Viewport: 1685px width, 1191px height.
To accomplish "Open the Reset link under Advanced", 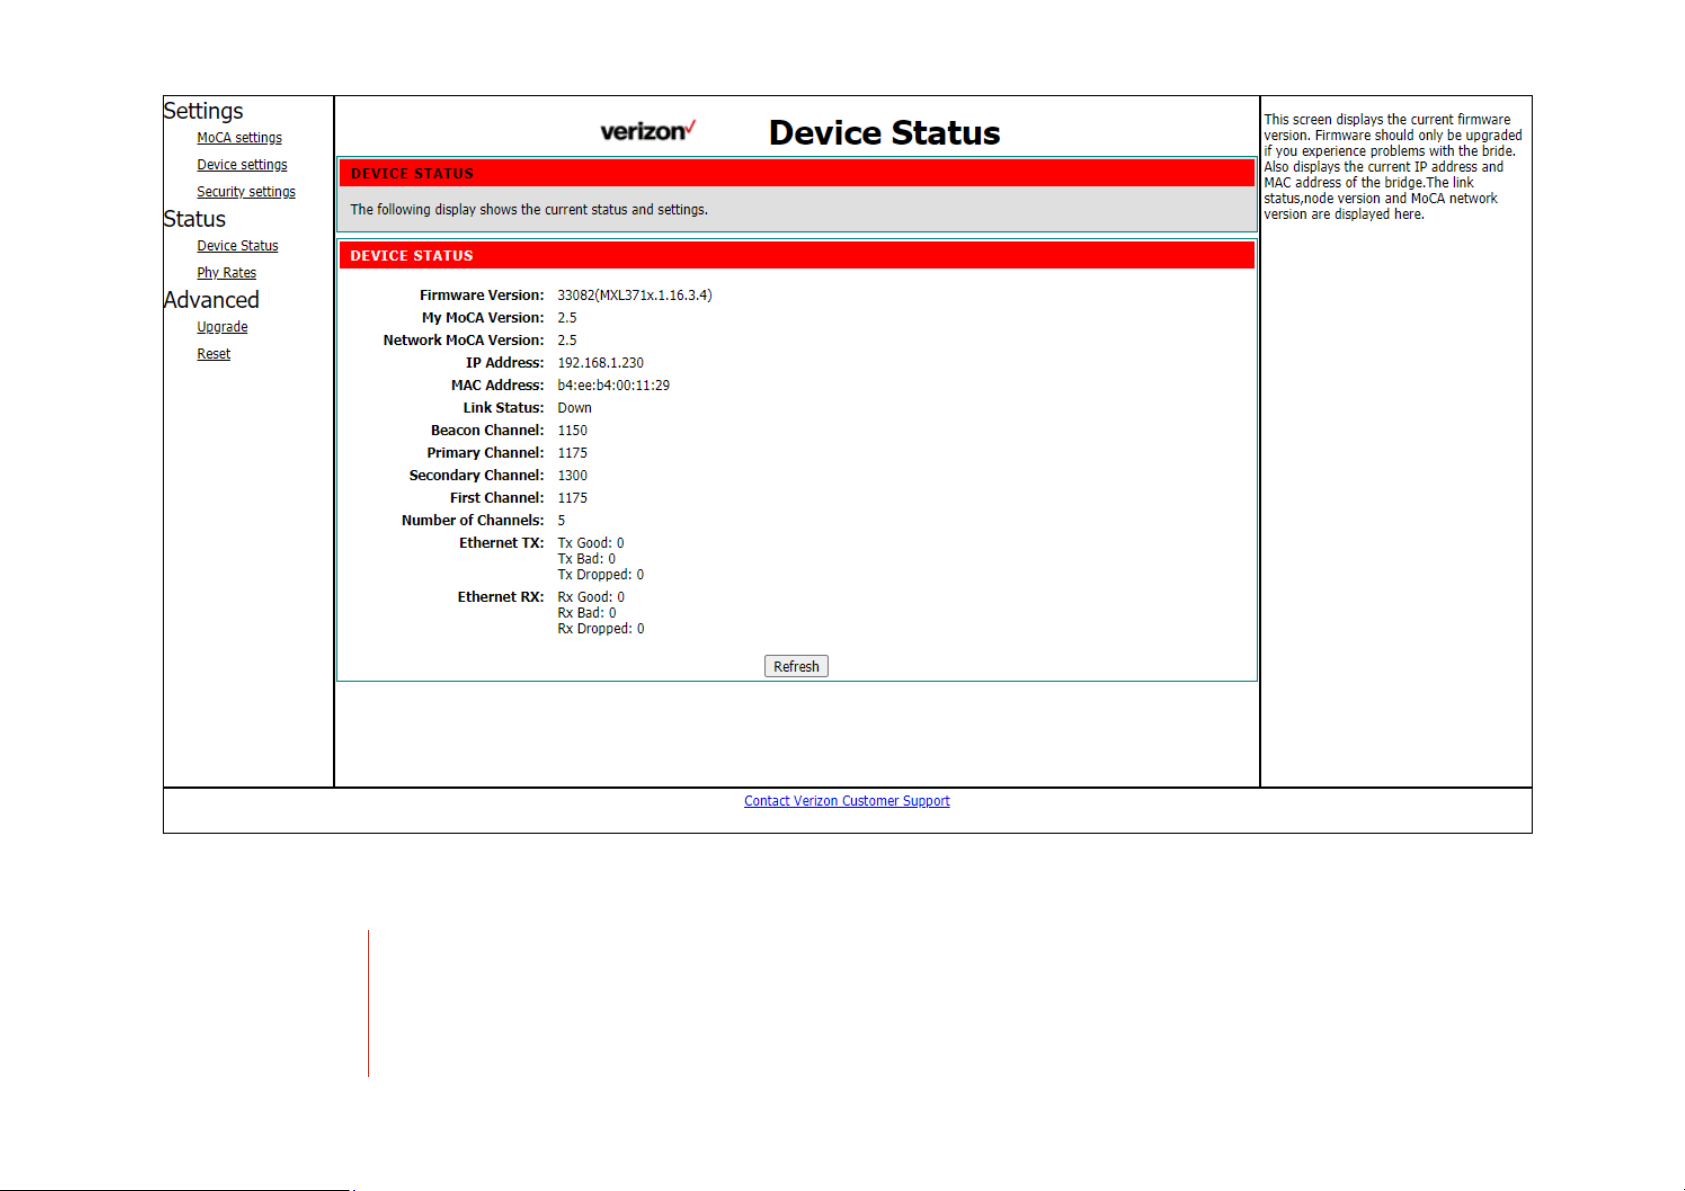I will click(x=213, y=354).
